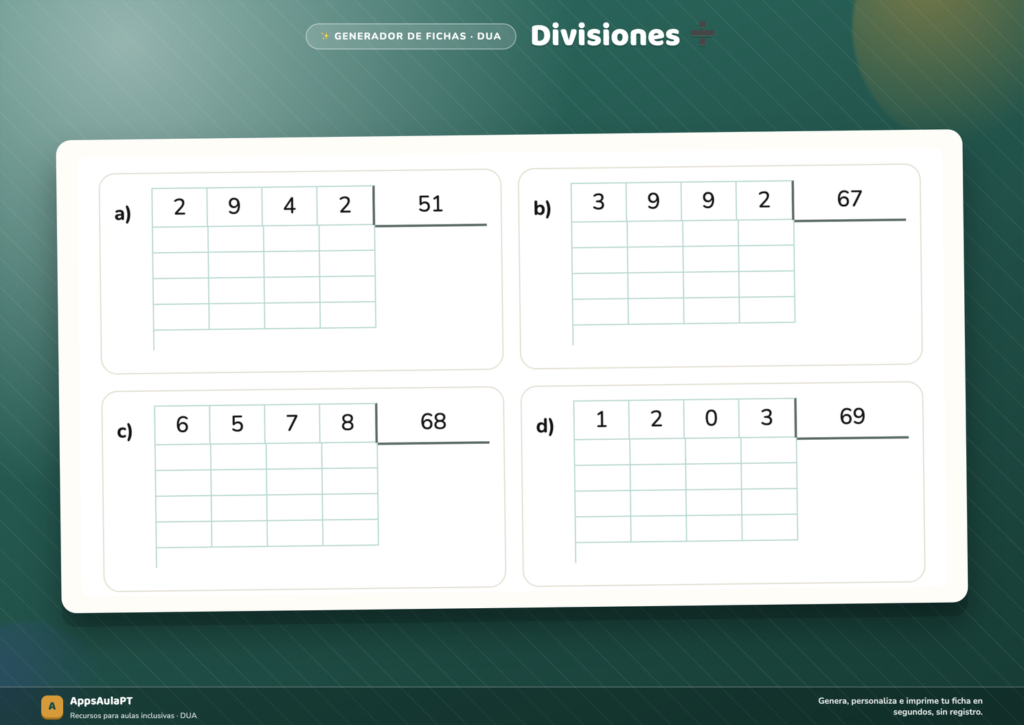Click digit 3 in exercise d dividend
1024x725 pixels.
coord(767,417)
